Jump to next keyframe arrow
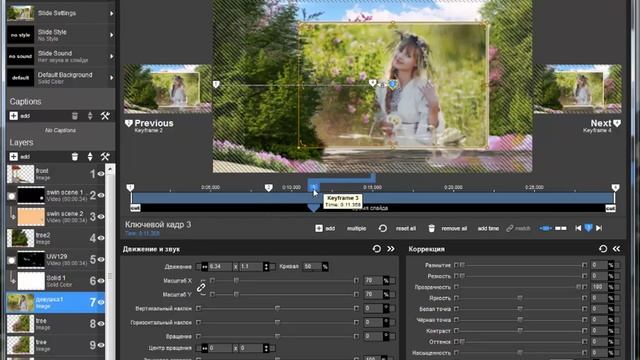 coord(599,228)
